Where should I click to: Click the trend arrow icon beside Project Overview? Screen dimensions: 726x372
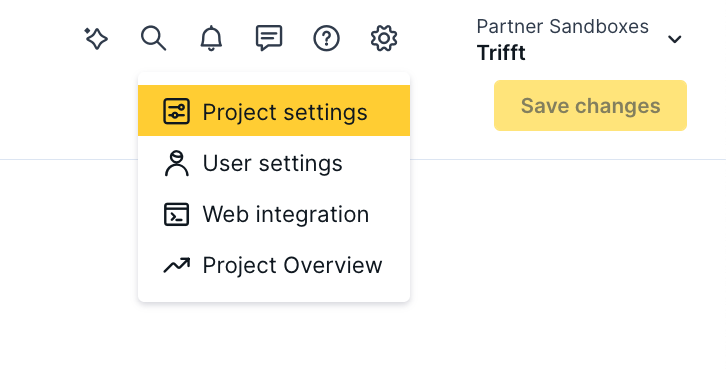[x=176, y=265]
